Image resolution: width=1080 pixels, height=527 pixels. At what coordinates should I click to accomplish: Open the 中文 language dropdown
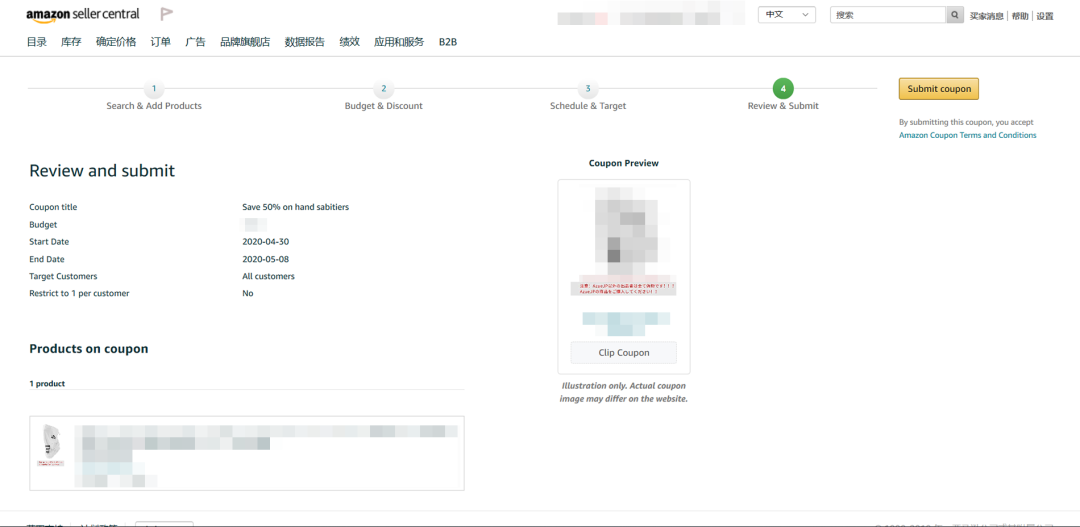[787, 15]
